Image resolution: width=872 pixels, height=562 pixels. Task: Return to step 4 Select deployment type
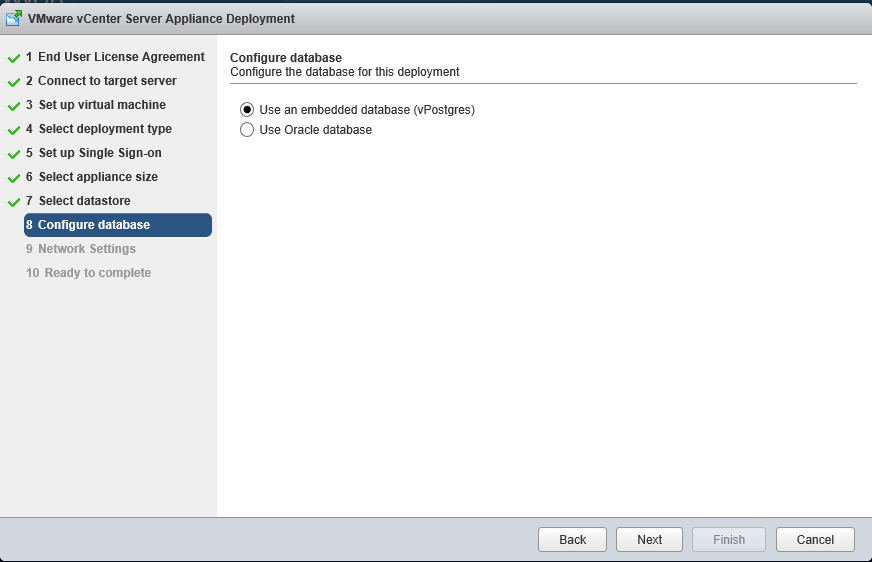pos(99,128)
